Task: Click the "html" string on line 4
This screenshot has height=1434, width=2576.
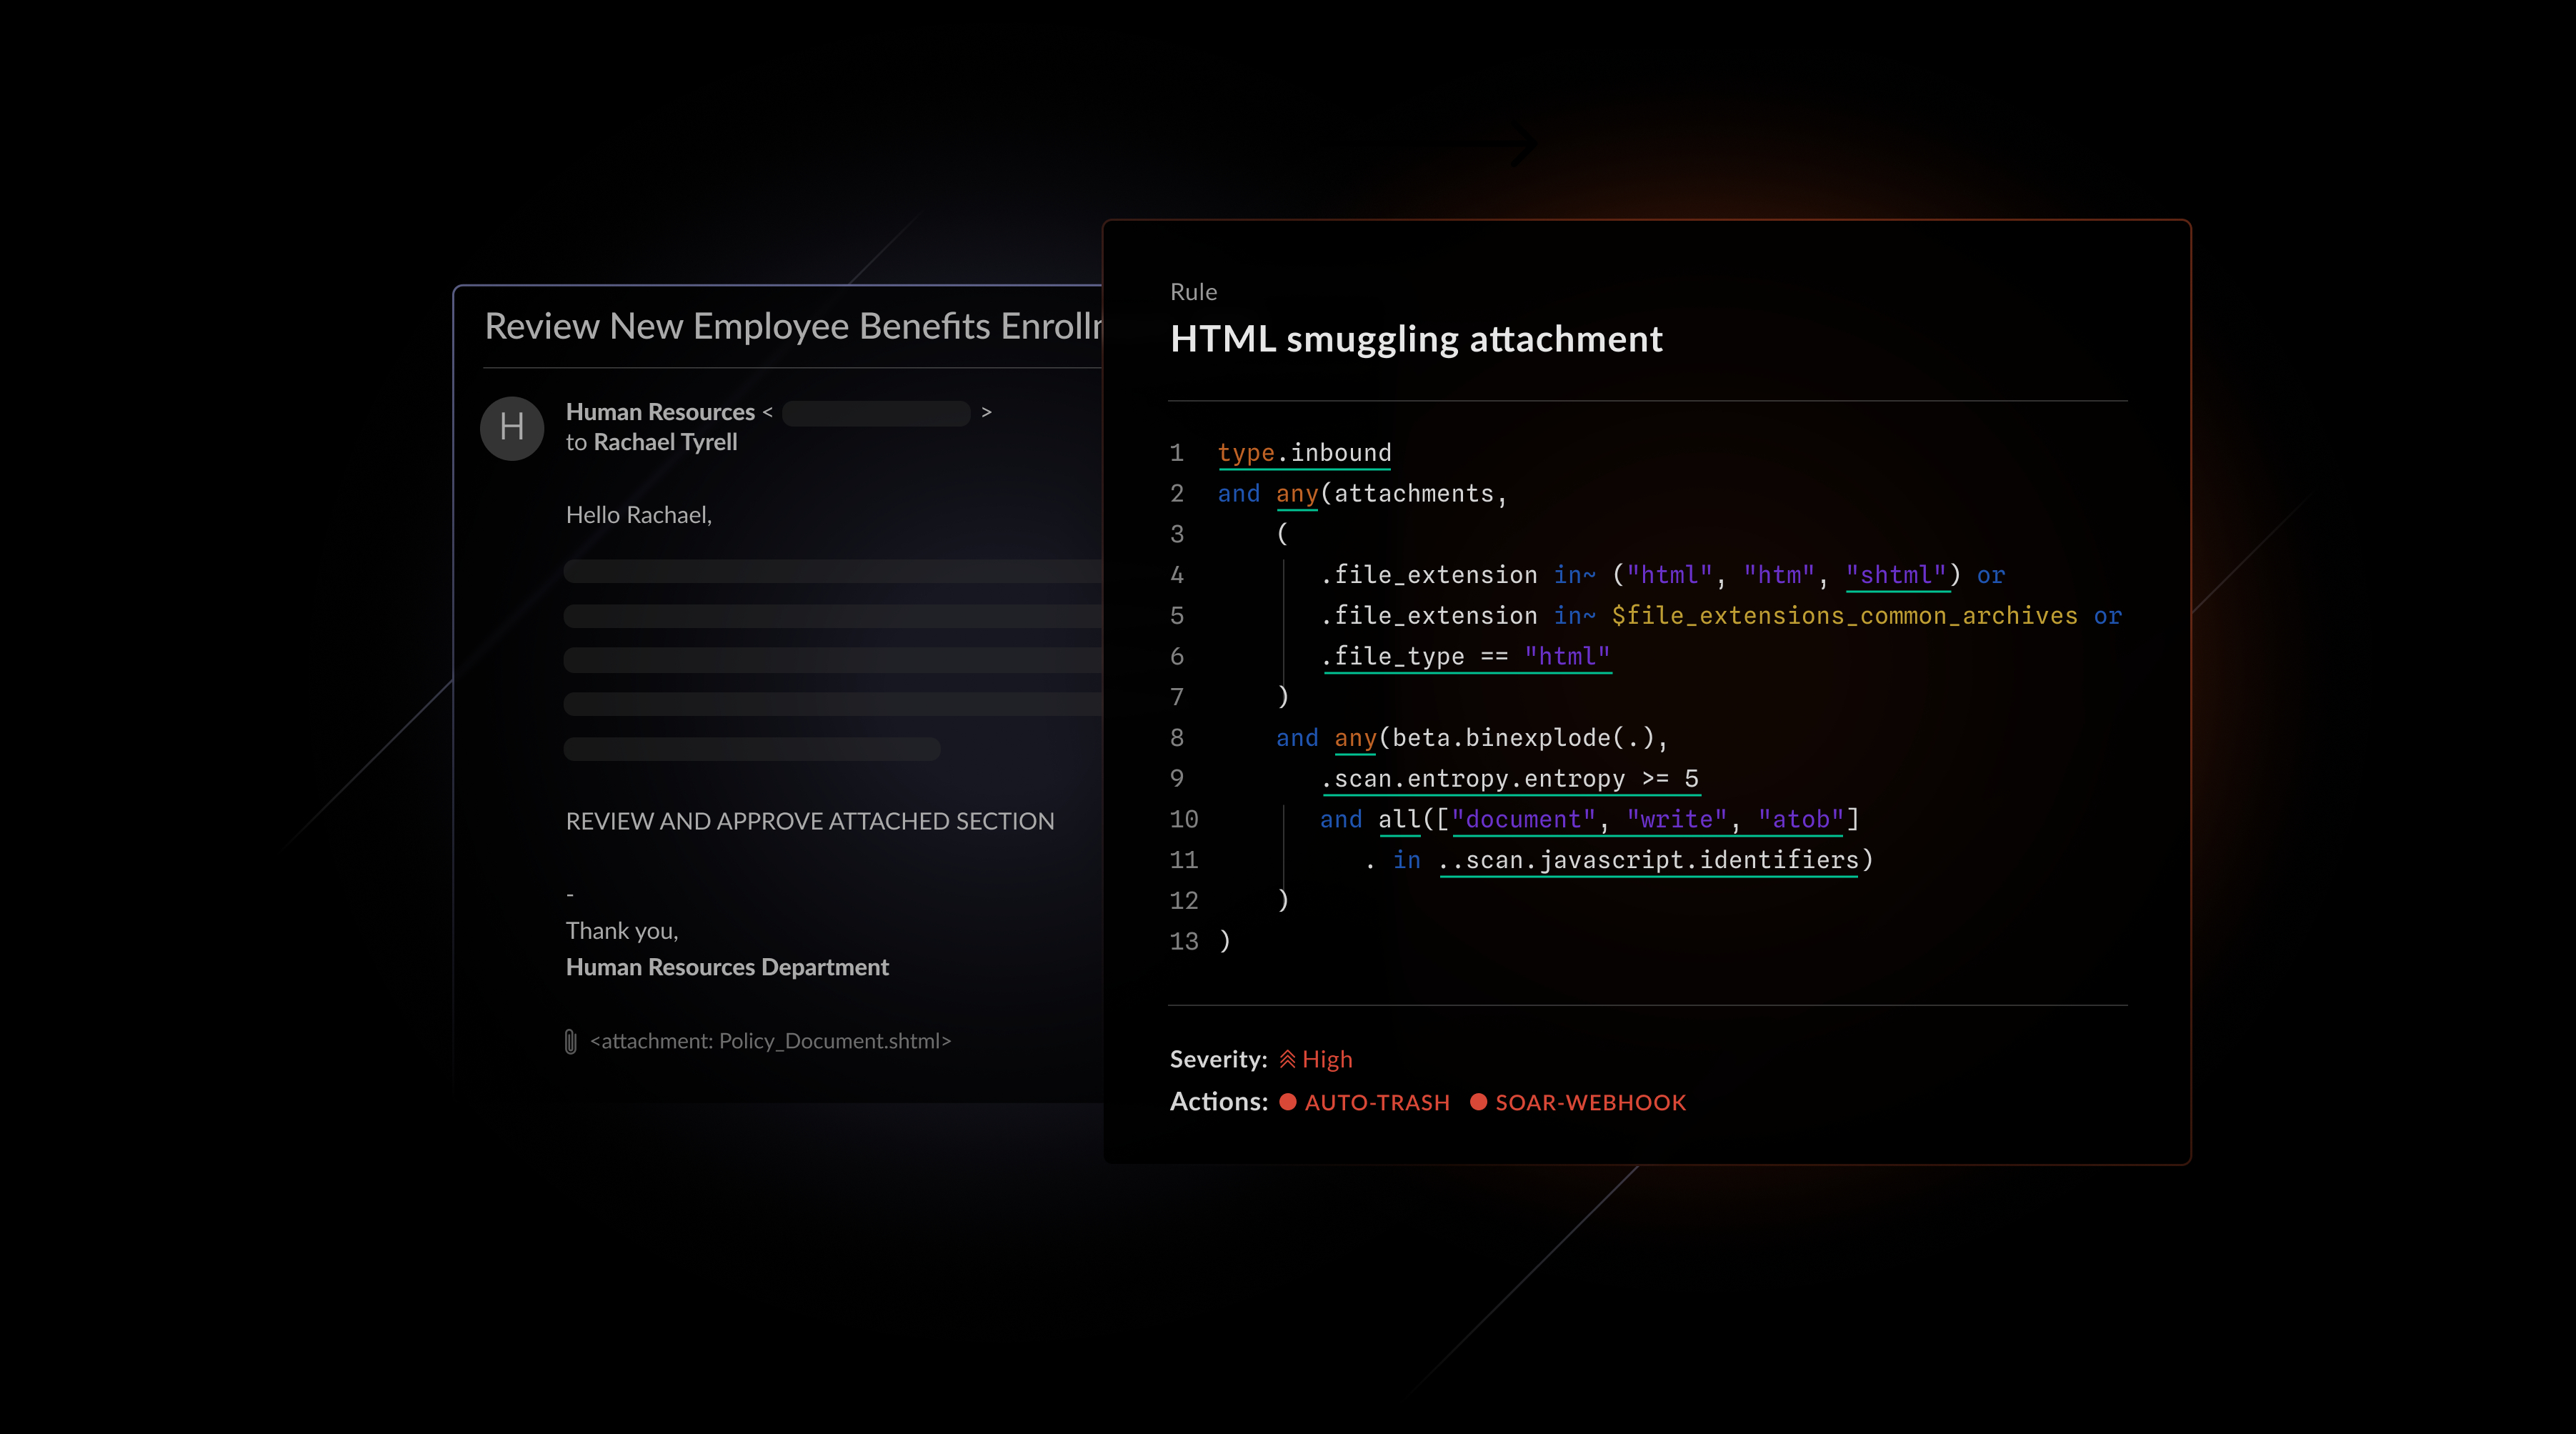Action: [x=1669, y=575]
